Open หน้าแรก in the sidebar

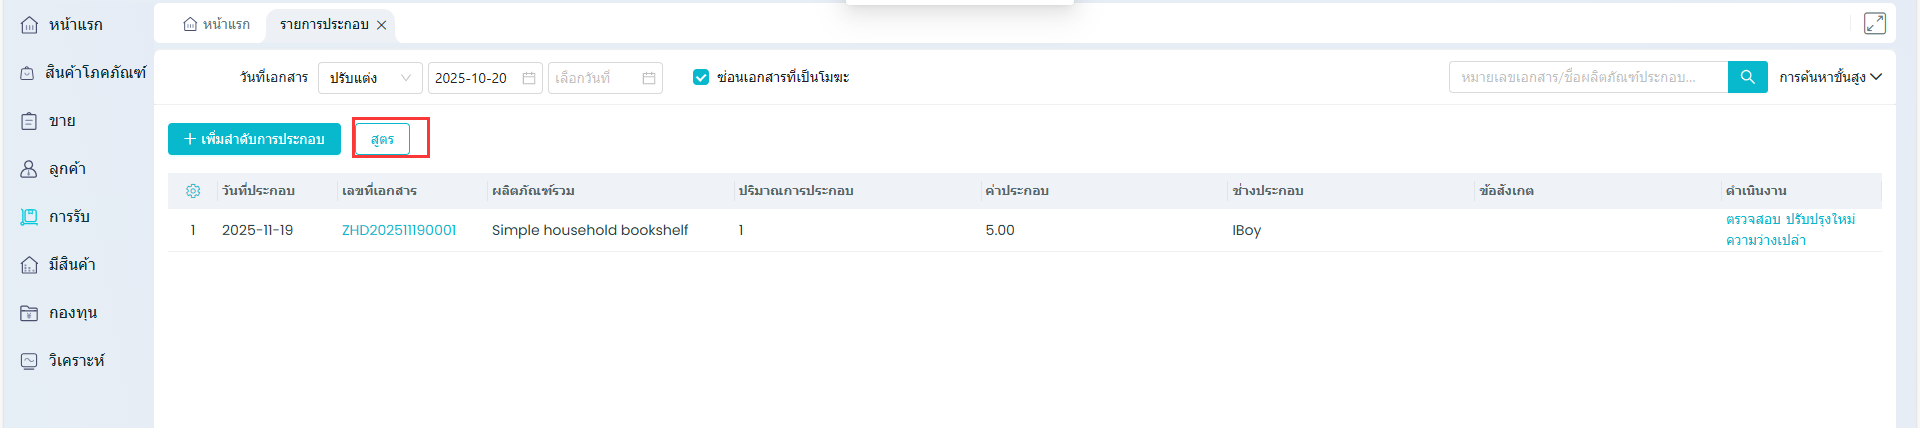coord(75,25)
